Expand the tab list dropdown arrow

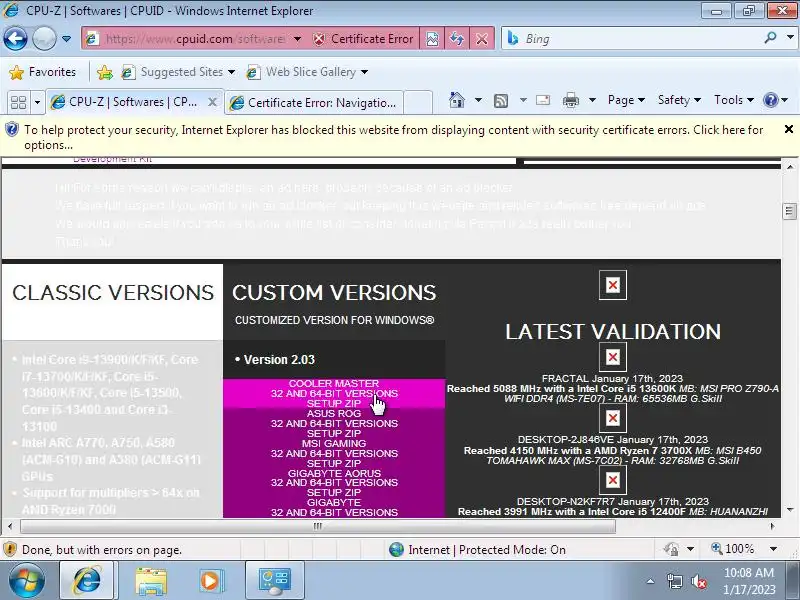click(37, 102)
